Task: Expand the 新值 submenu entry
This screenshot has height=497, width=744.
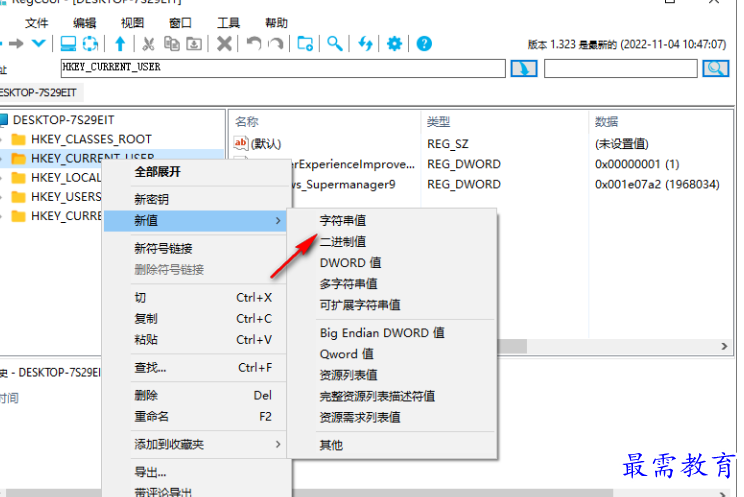Action: click(195, 221)
